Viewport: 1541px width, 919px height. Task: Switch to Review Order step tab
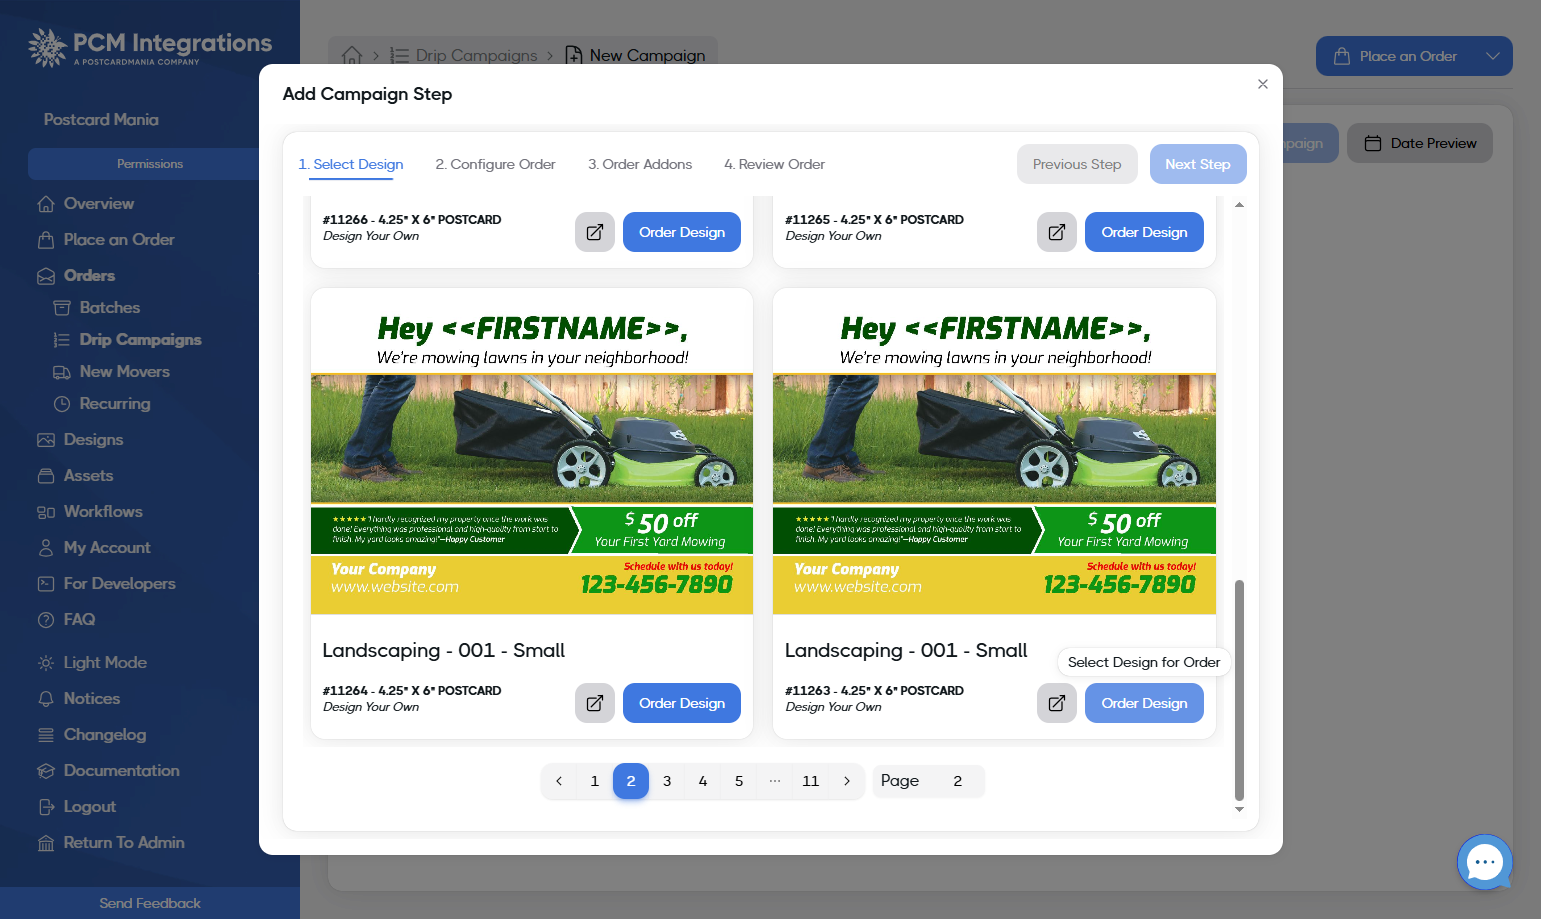tap(774, 164)
